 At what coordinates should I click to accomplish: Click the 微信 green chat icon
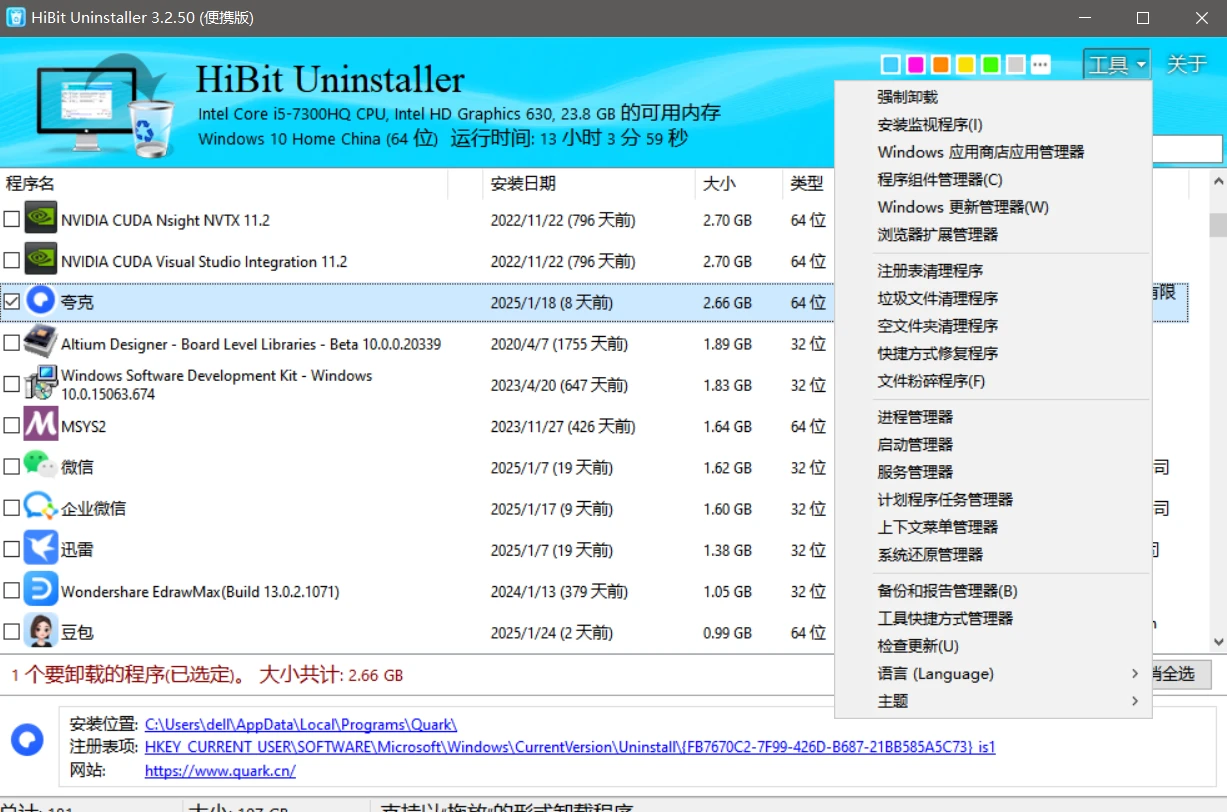click(40, 466)
